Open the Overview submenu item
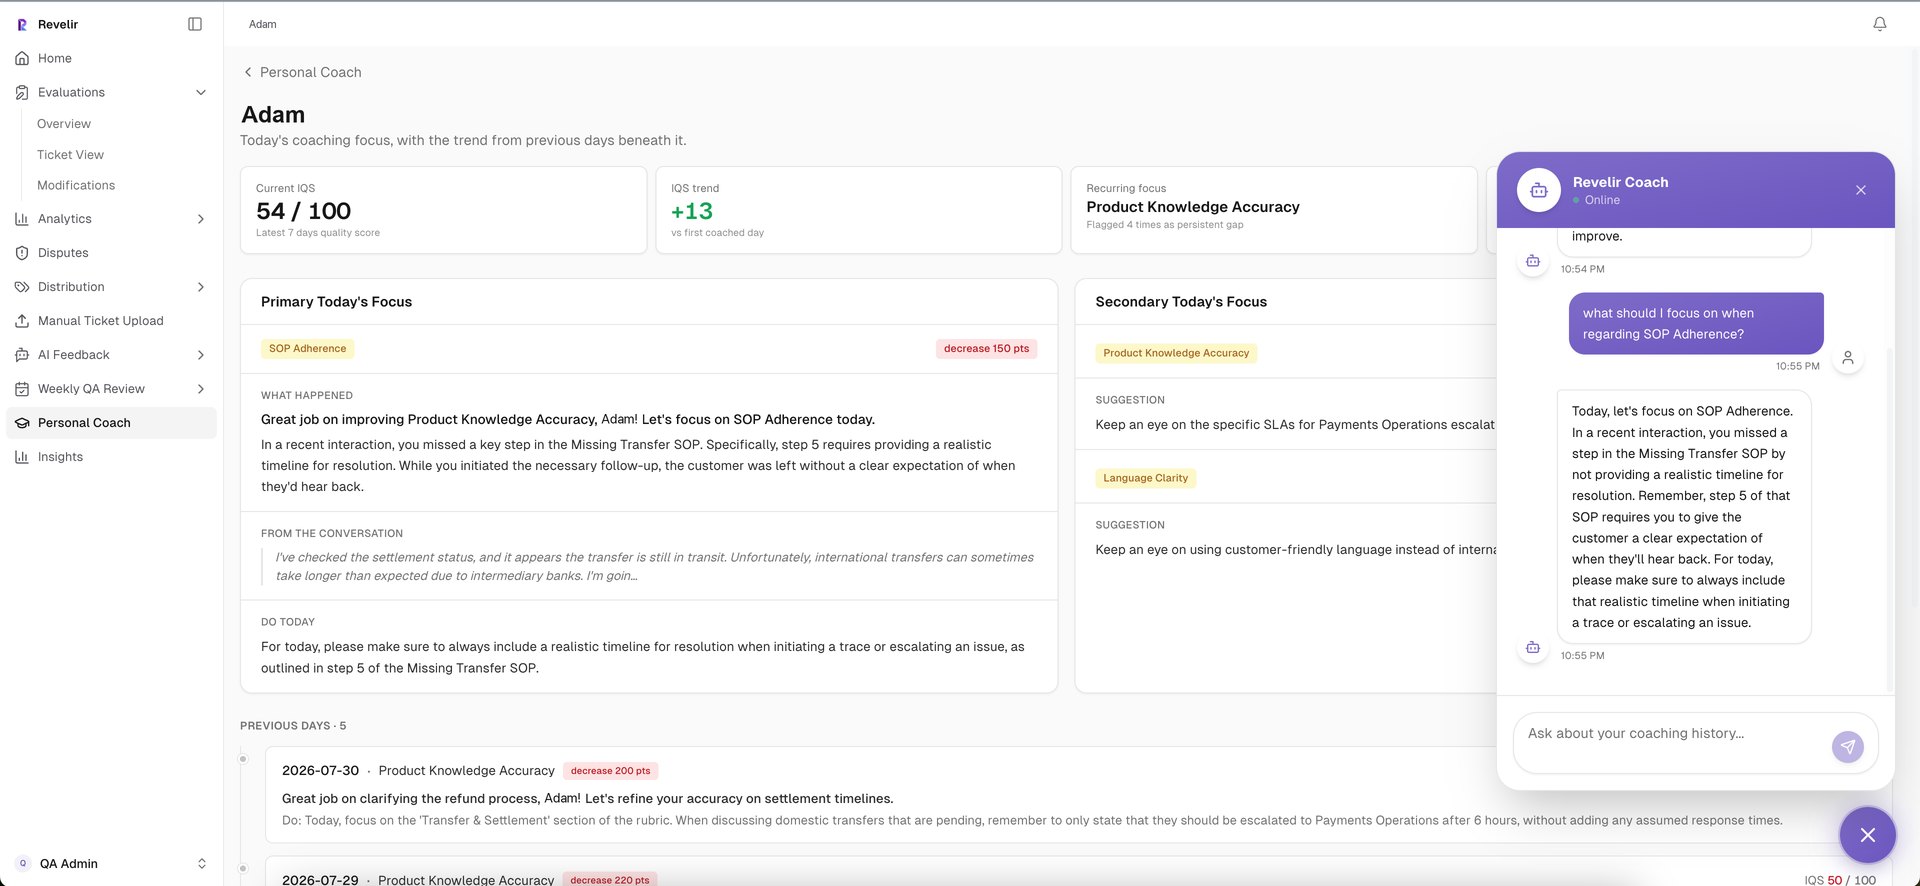The image size is (1920, 886). click(x=64, y=124)
